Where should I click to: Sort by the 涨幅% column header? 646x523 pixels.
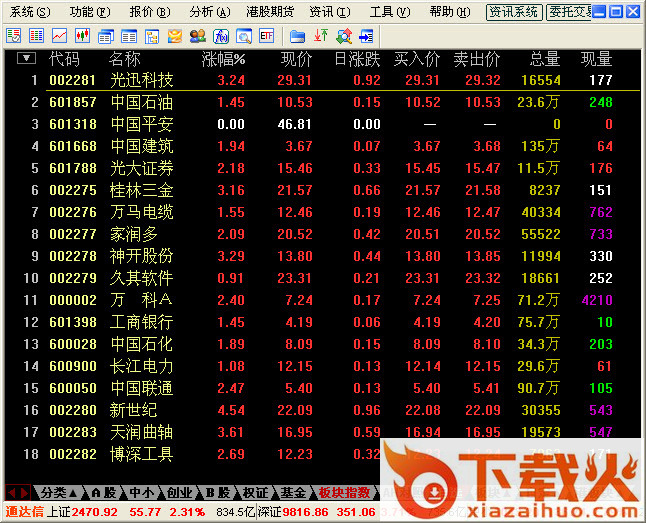pos(223,59)
